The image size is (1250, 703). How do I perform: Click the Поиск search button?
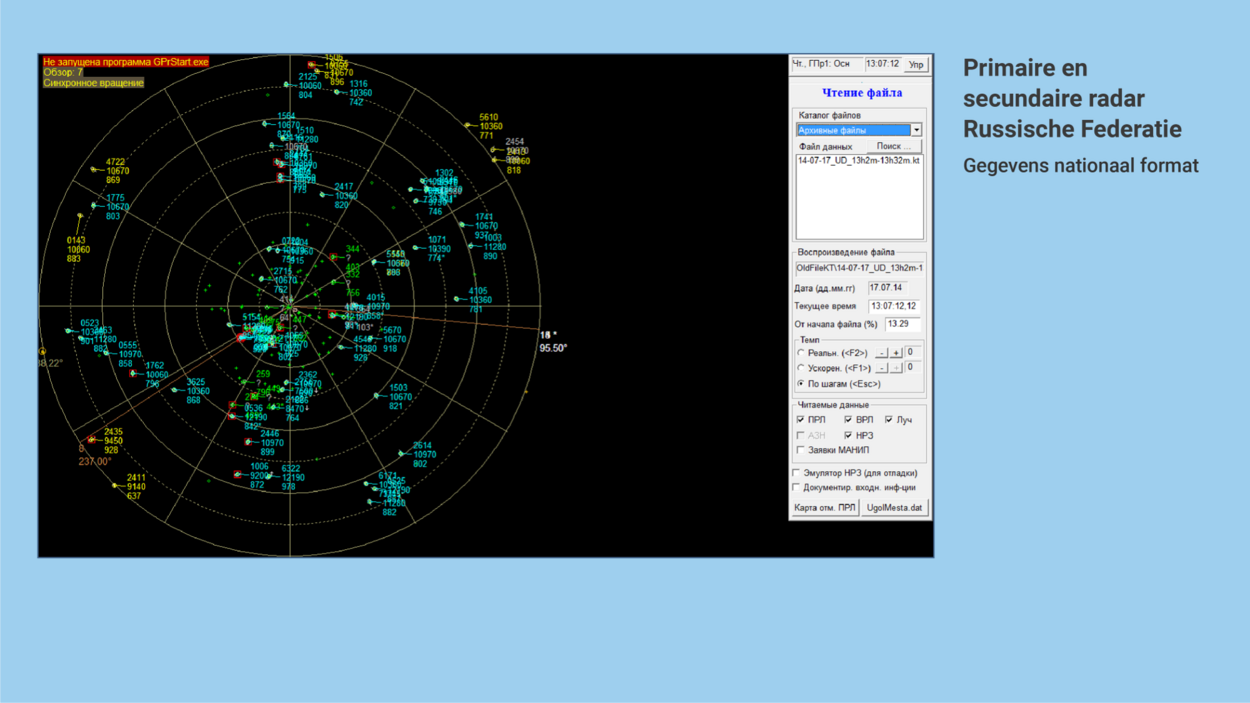pos(893,146)
